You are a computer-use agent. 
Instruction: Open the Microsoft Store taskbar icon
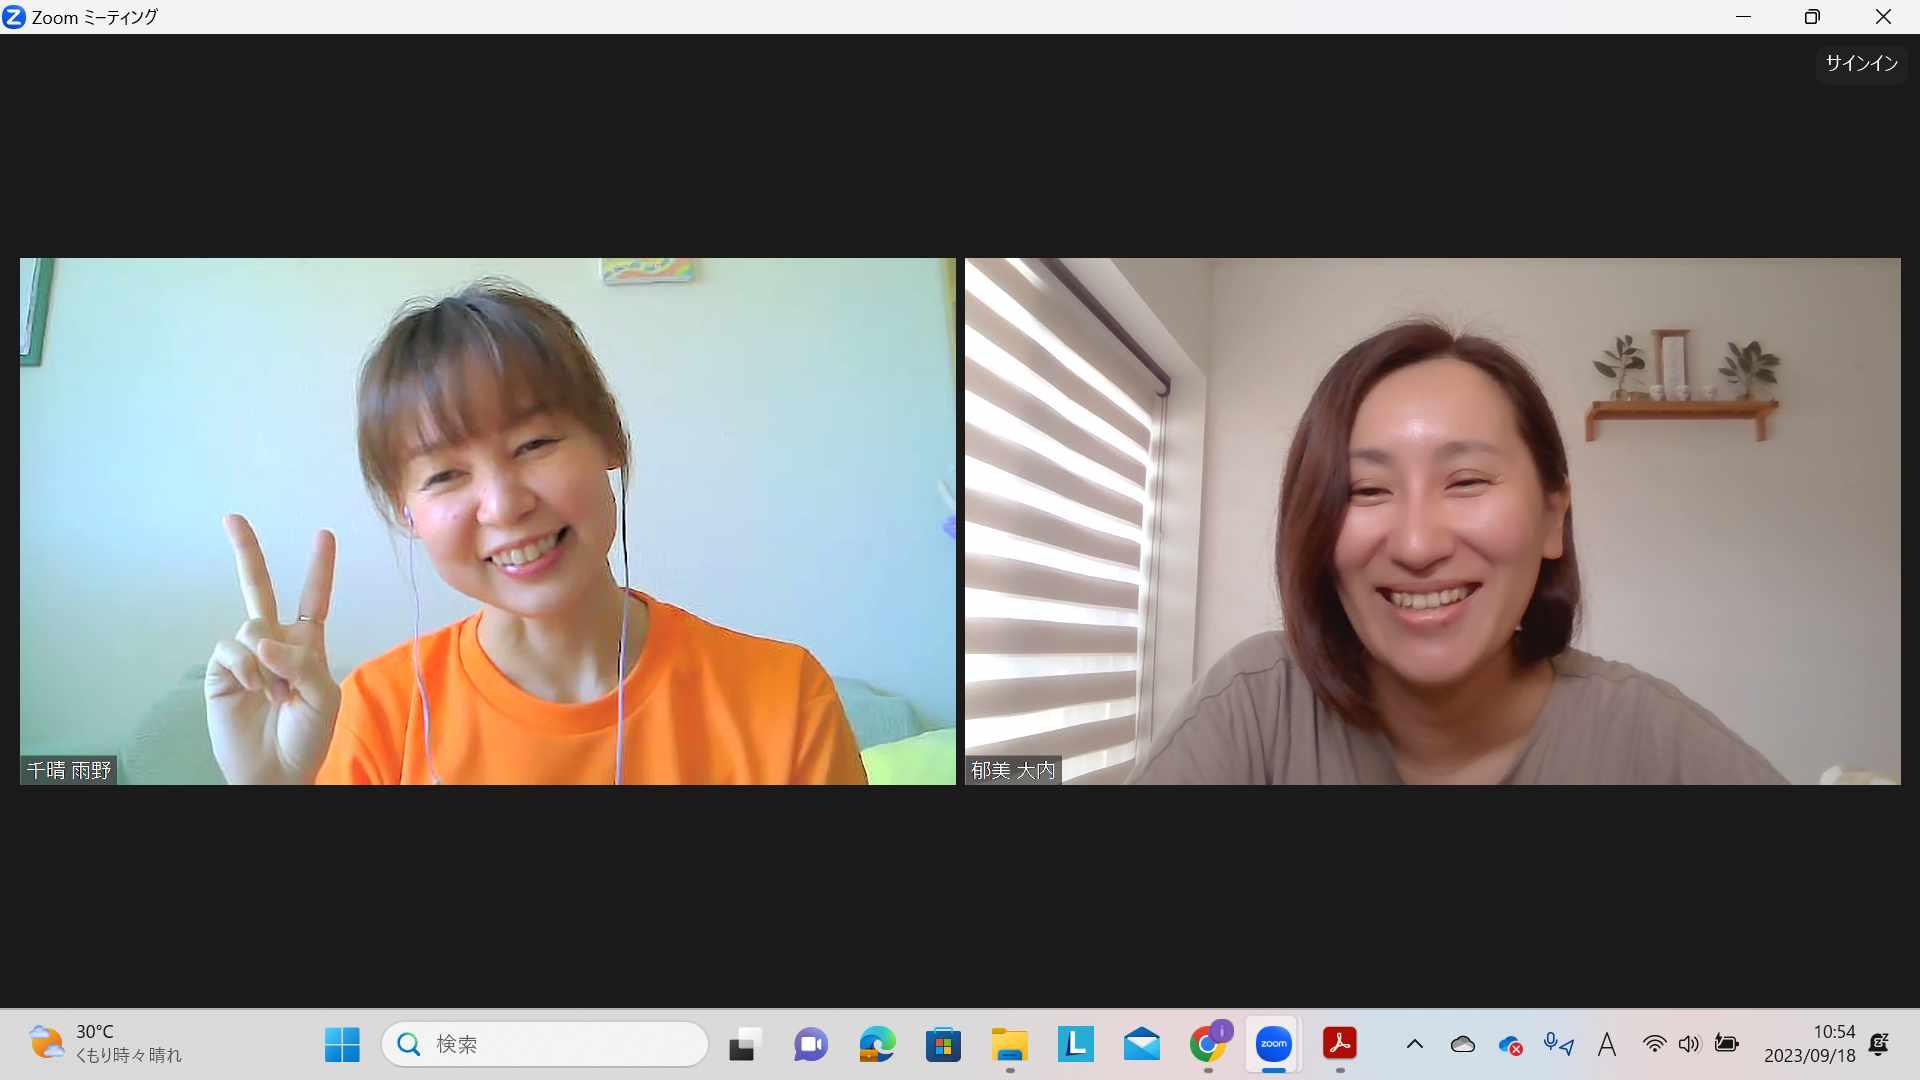[943, 1044]
